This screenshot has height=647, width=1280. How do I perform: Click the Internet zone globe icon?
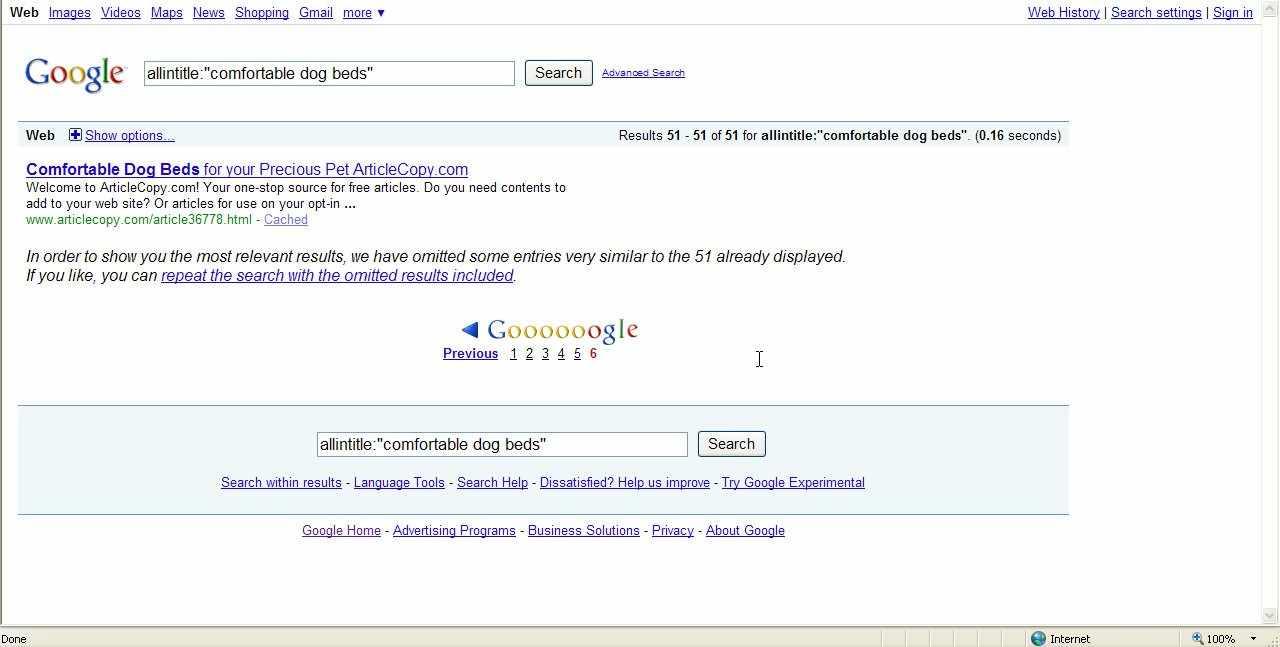pyautogui.click(x=1038, y=639)
